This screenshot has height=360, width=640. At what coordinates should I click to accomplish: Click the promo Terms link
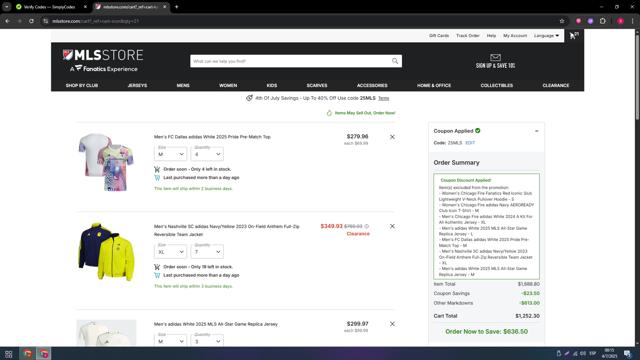click(383, 98)
